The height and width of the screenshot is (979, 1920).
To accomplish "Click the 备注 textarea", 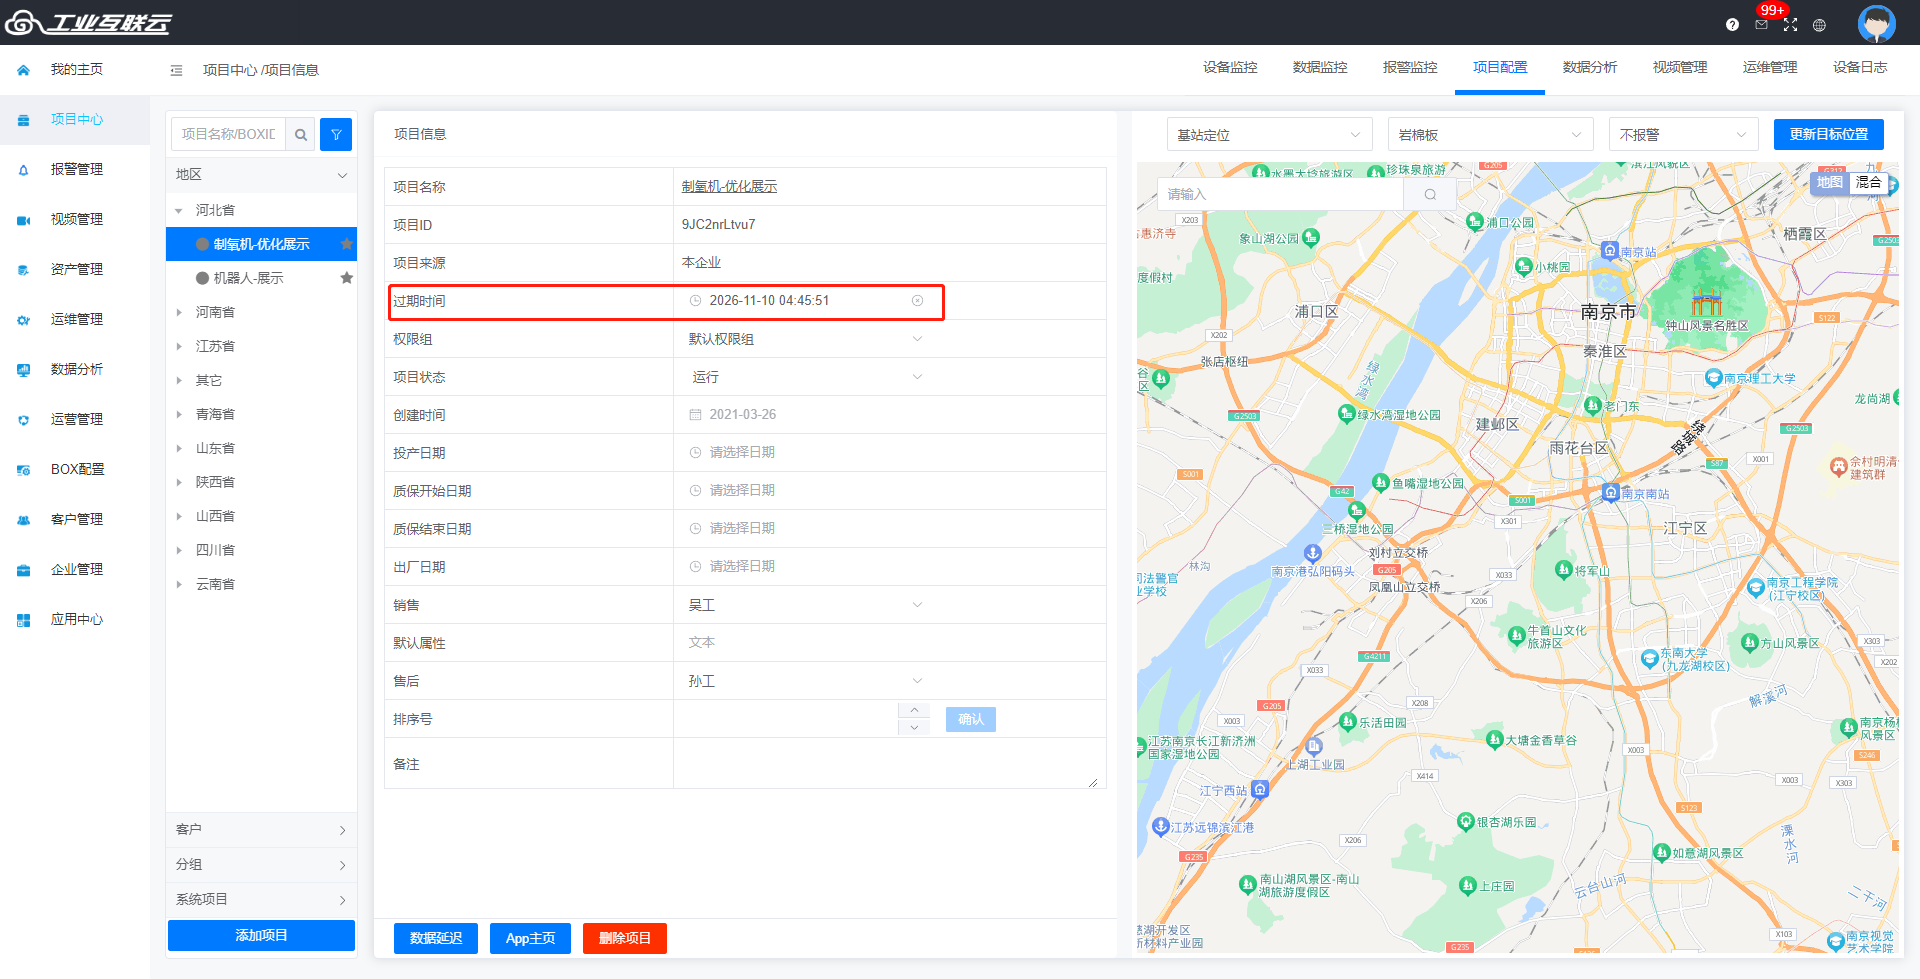I will click(x=889, y=764).
